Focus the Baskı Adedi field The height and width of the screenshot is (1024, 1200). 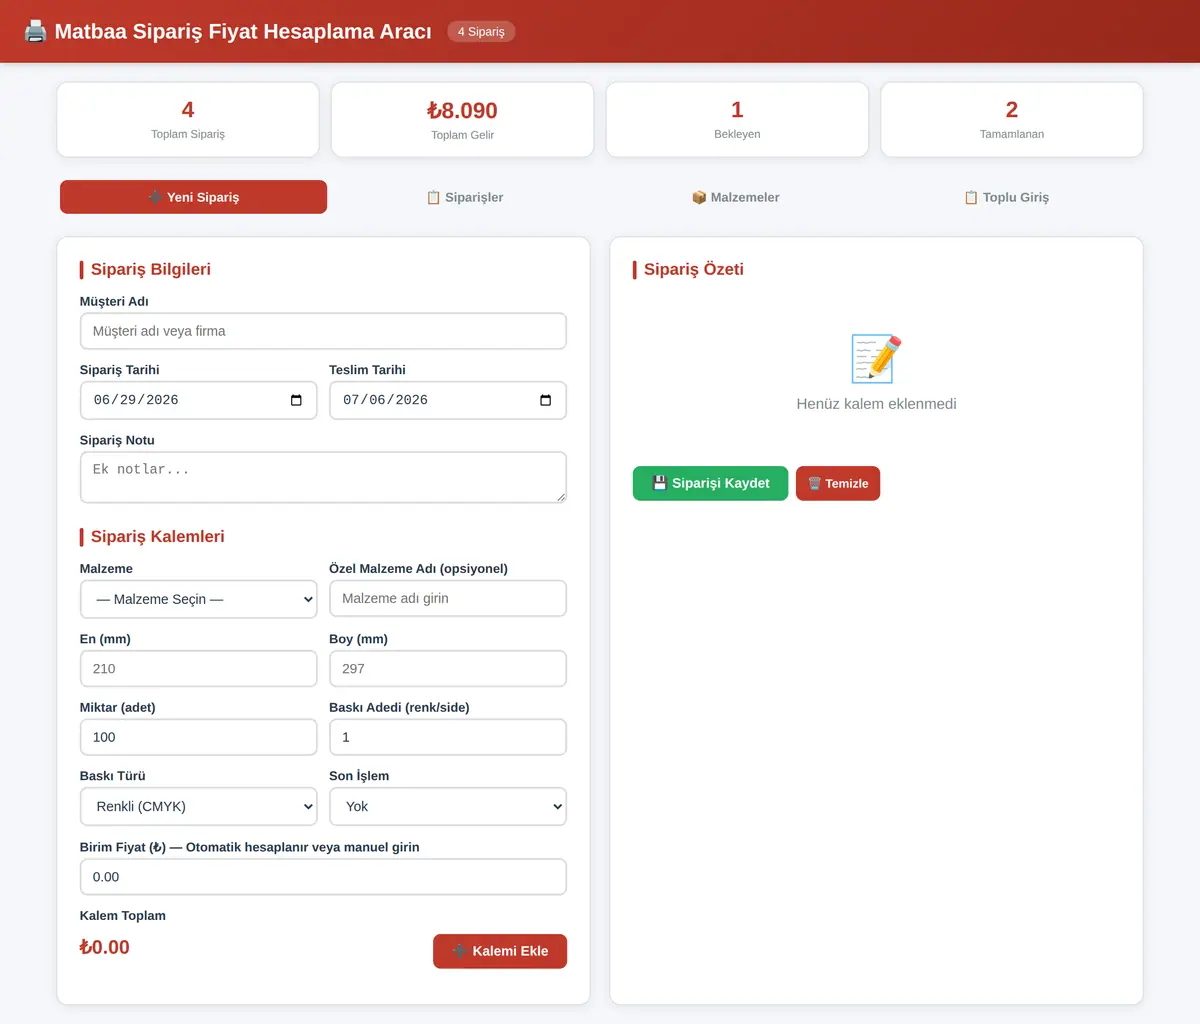coord(448,737)
